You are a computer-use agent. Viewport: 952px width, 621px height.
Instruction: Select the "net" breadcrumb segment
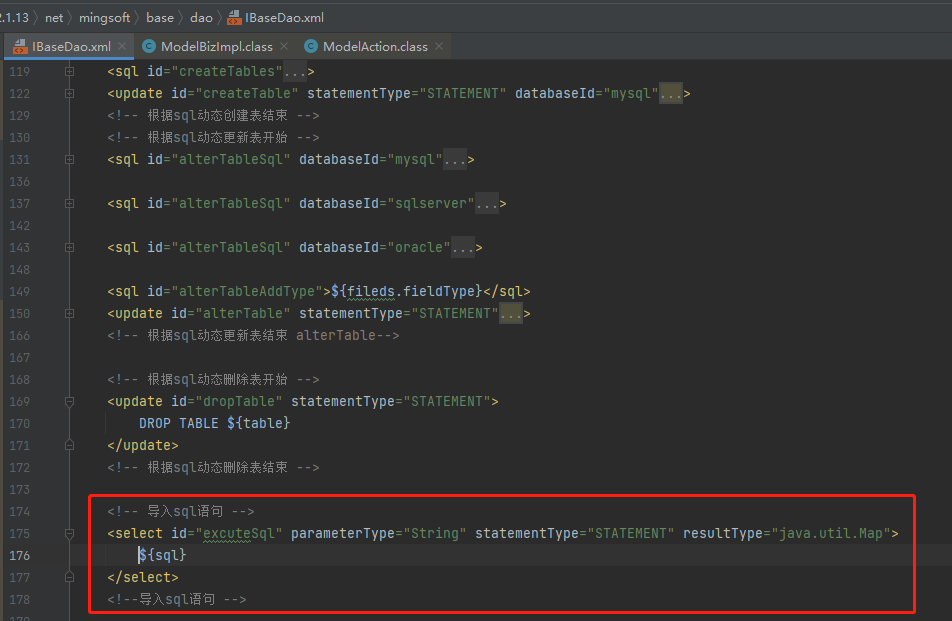(x=54, y=18)
